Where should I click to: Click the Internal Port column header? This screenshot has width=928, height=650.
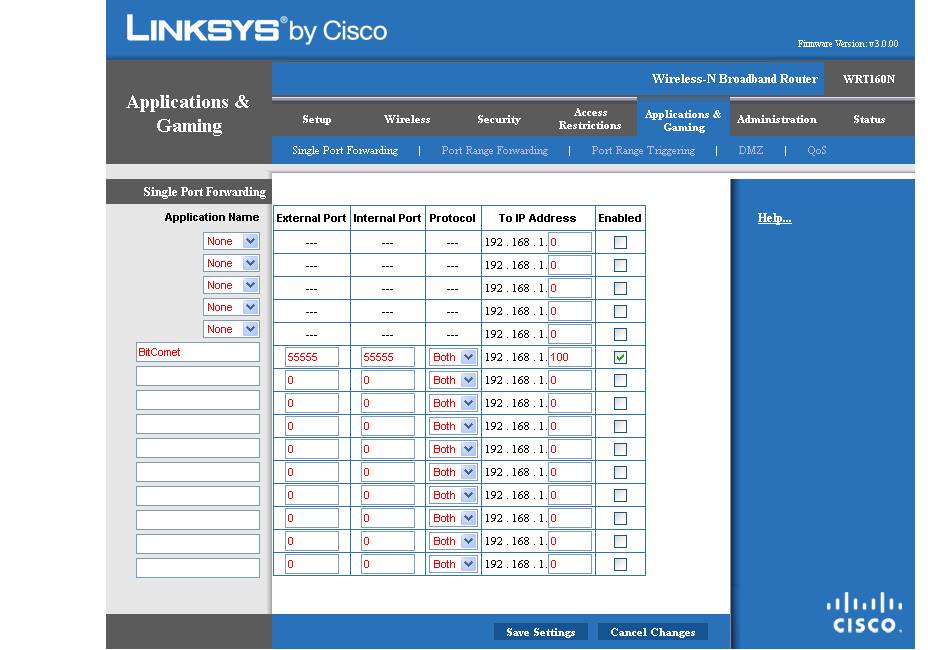(x=387, y=218)
